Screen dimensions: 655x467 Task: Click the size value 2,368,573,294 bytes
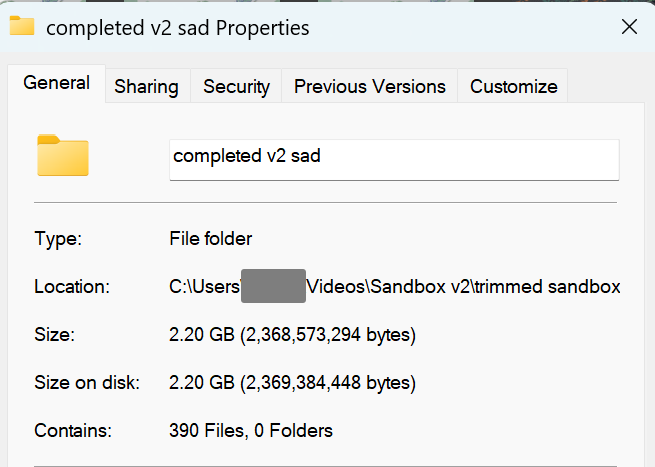(292, 335)
